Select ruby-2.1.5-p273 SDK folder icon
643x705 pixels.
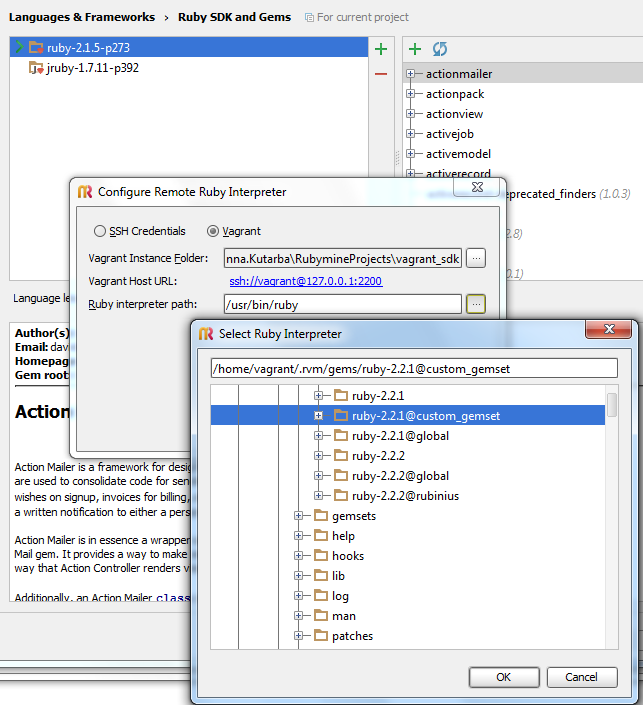click(36, 47)
